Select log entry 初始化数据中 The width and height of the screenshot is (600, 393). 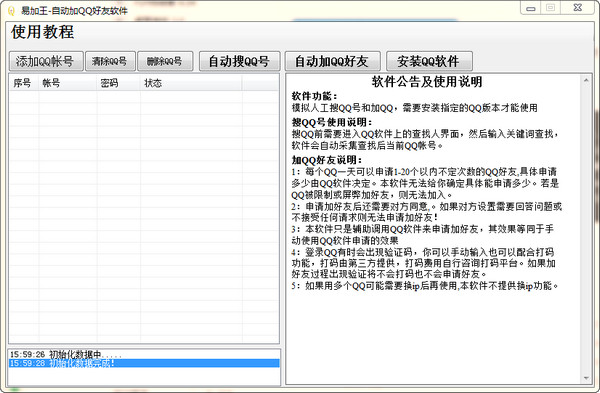coord(144,355)
